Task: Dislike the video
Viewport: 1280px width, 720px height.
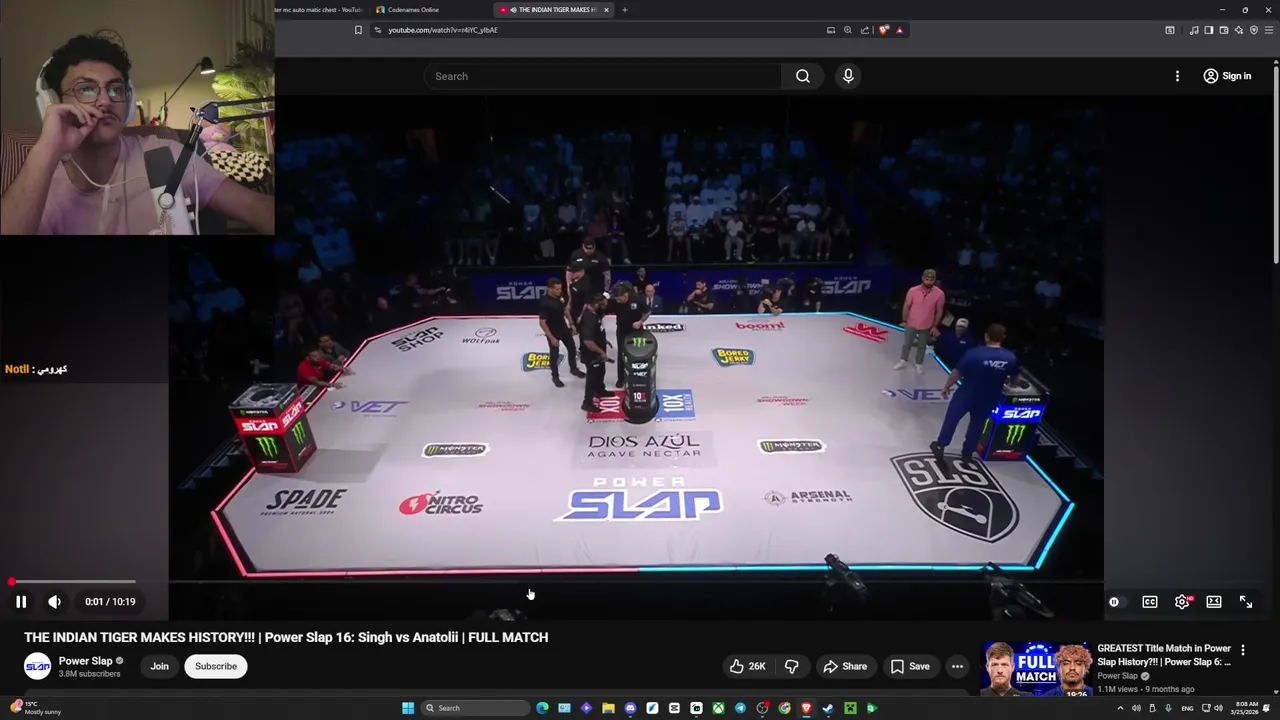Action: pos(791,666)
